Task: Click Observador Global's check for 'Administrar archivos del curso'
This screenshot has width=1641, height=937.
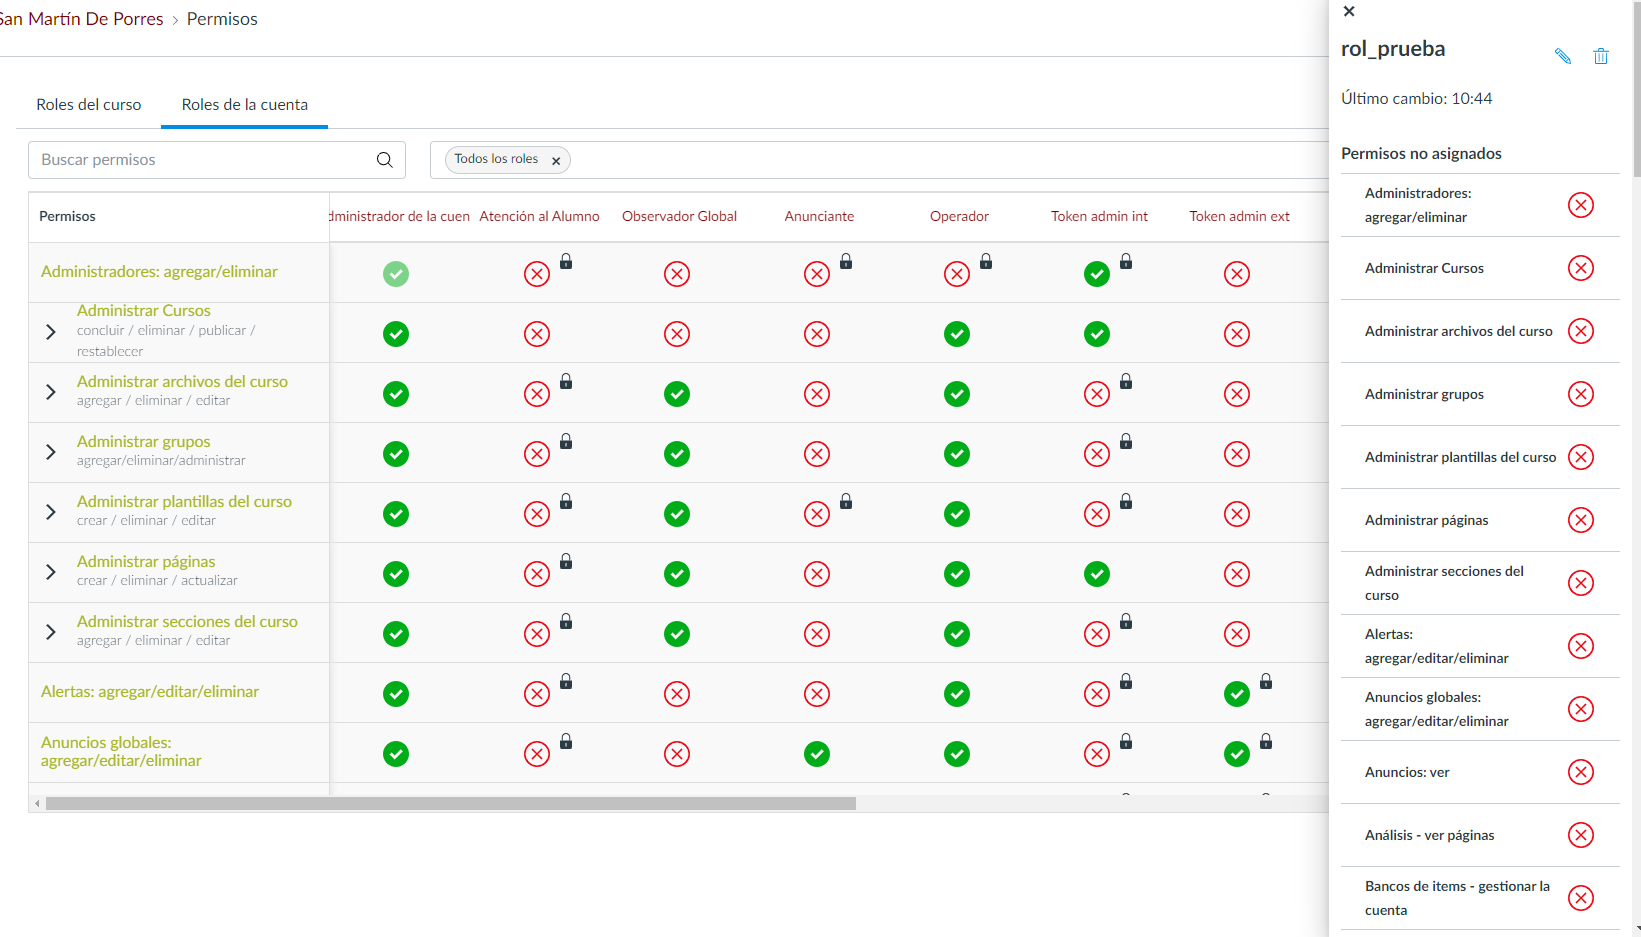Action: tap(677, 394)
